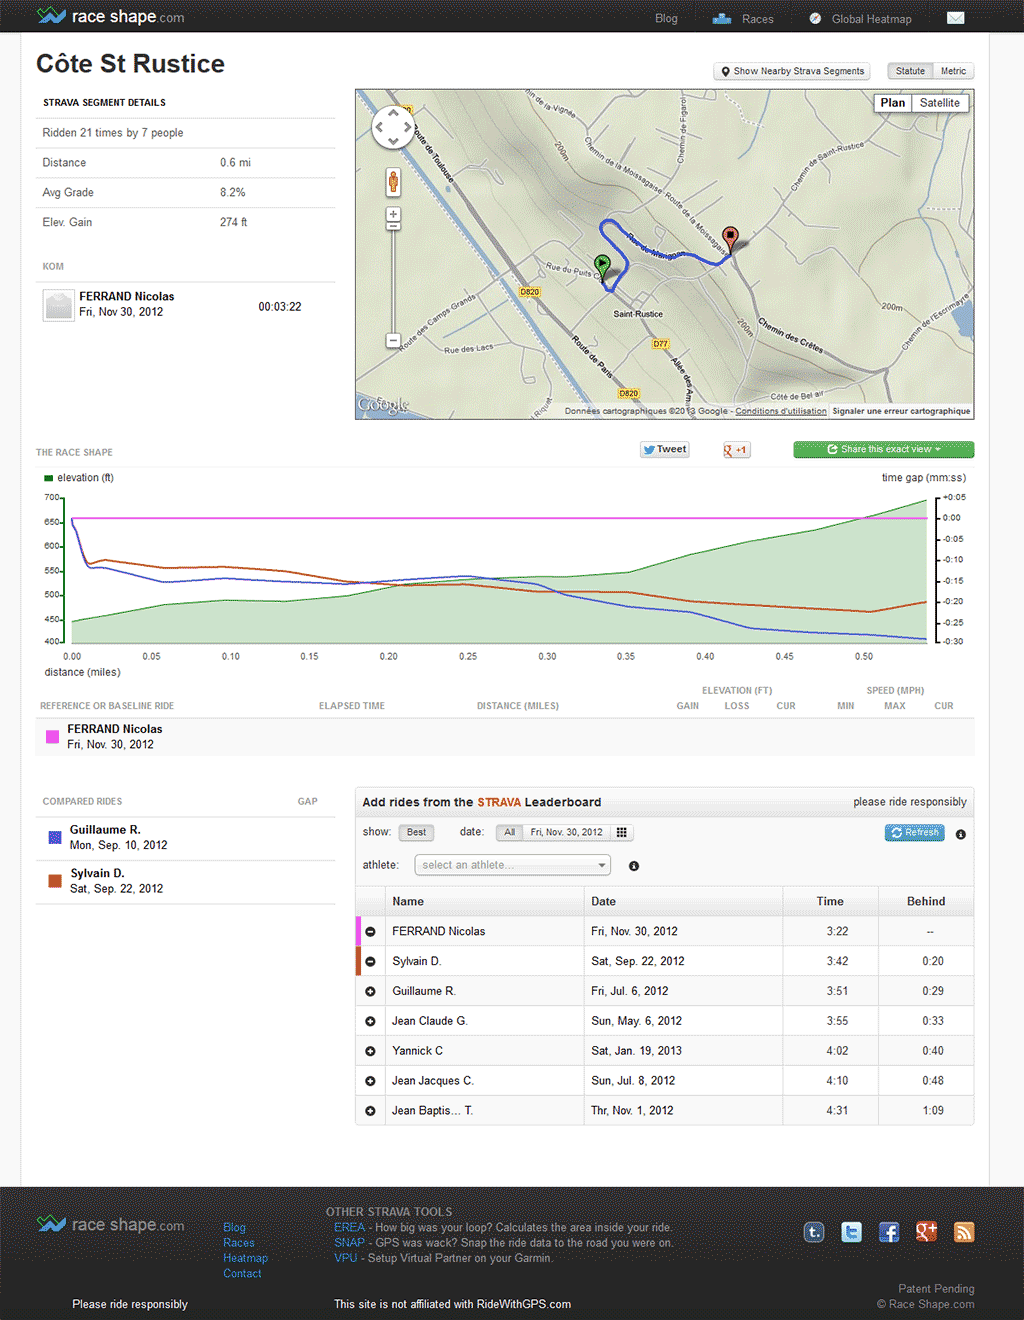Open the Heatmap link in footer
This screenshot has width=1024, height=1320.
pos(245,1258)
